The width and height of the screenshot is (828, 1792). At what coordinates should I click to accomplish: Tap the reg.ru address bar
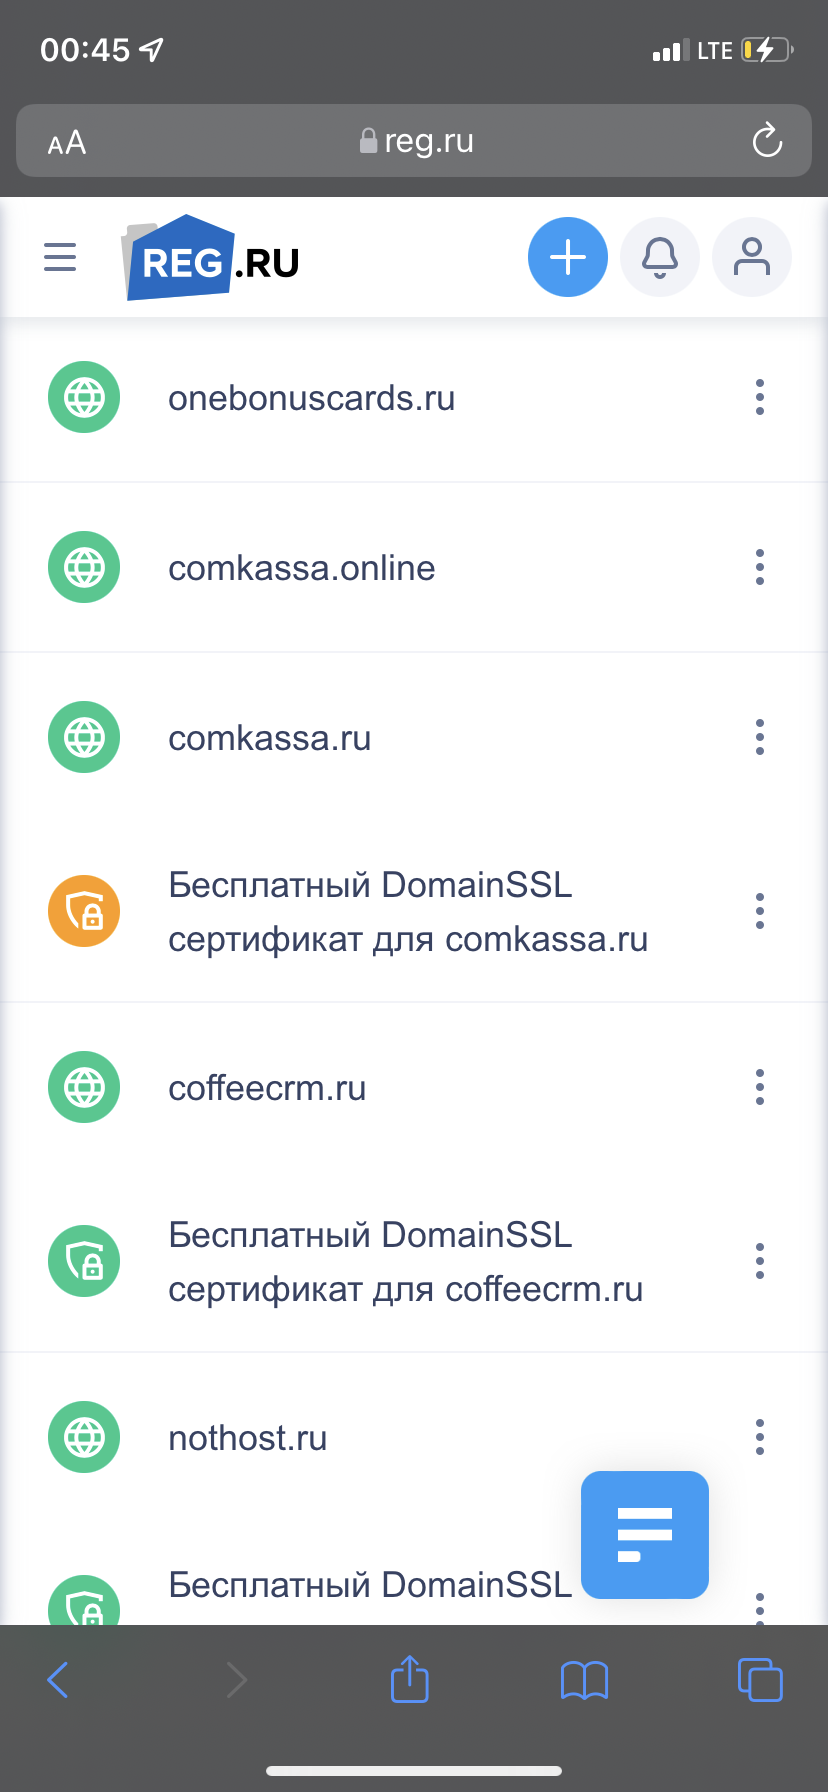[416, 141]
